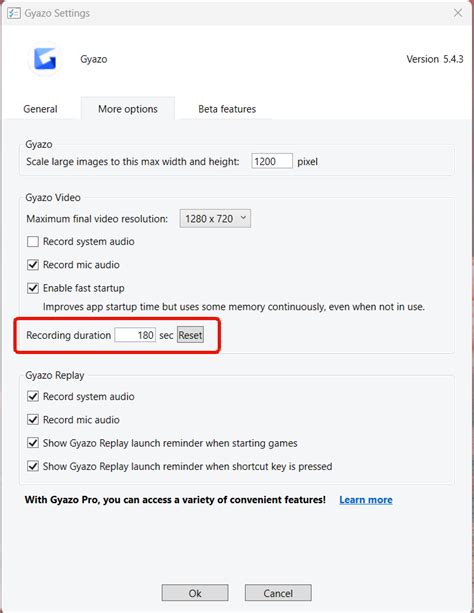Uncheck Record mic audio under Gyazo Video

coord(33,265)
